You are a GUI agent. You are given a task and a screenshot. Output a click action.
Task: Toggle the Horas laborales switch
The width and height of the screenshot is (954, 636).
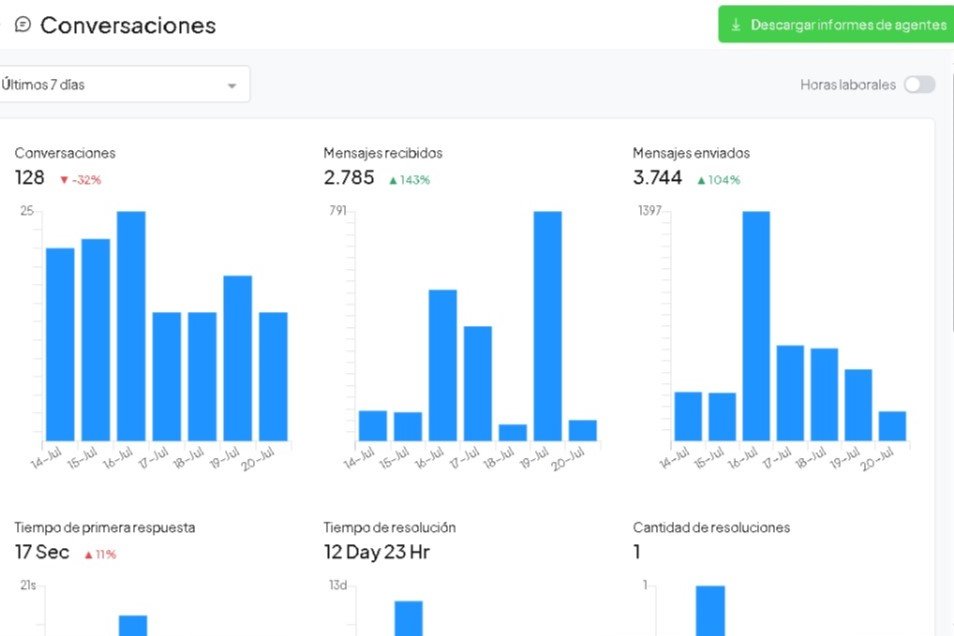tap(919, 85)
